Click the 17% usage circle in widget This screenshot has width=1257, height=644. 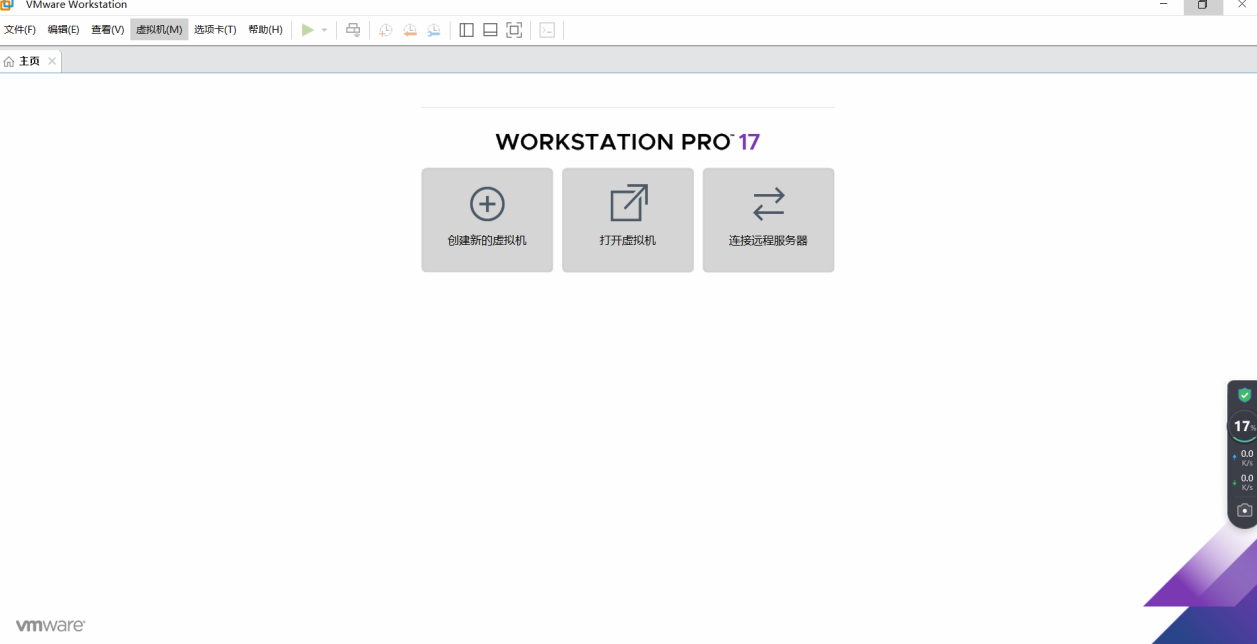coord(1243,426)
